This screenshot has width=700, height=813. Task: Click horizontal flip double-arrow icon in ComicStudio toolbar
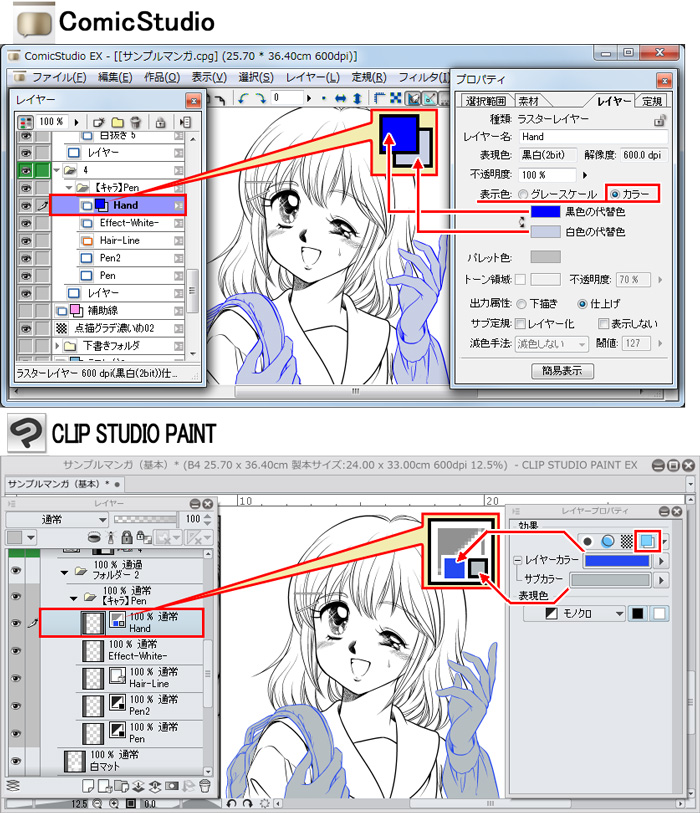[341, 98]
